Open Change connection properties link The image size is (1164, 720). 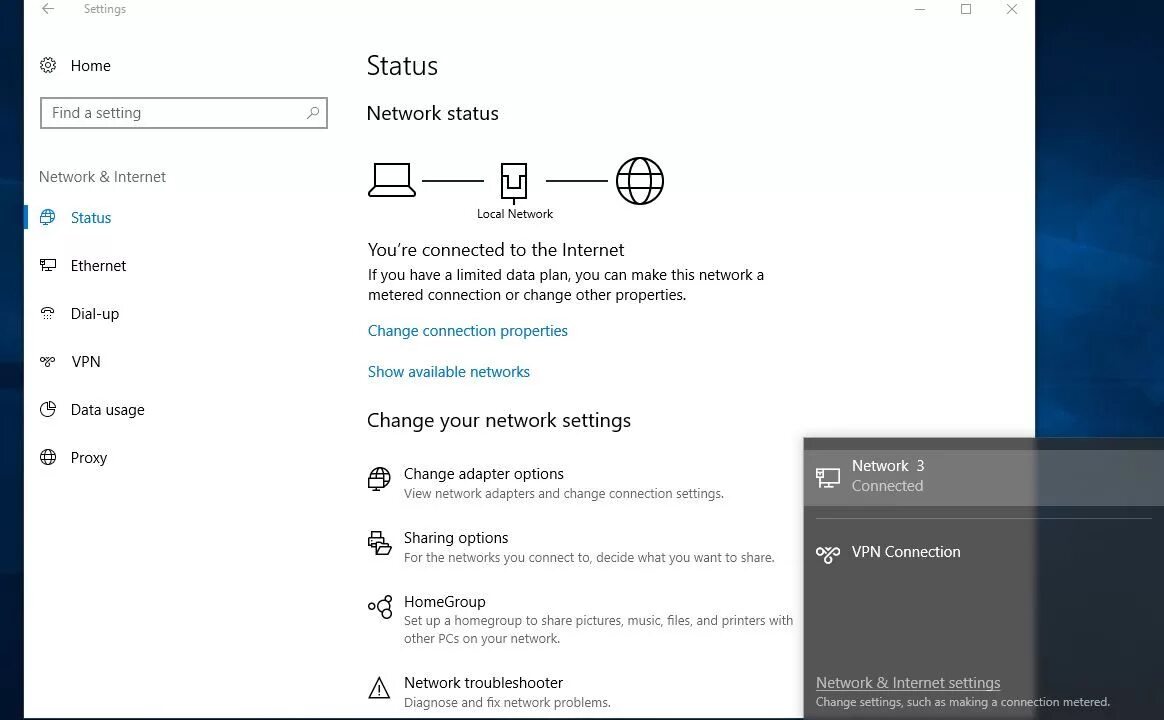click(468, 330)
